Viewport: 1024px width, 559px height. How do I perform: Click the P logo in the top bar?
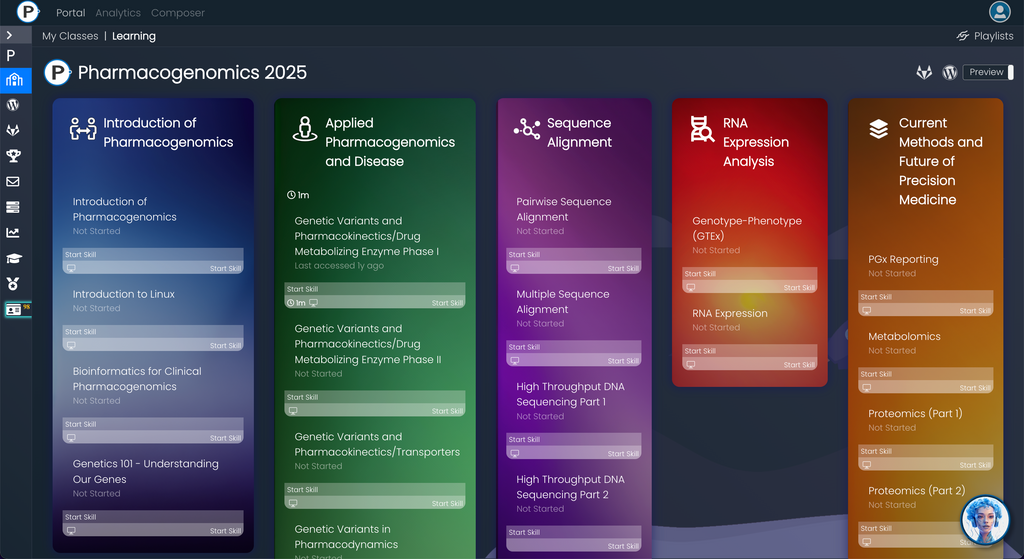27,12
